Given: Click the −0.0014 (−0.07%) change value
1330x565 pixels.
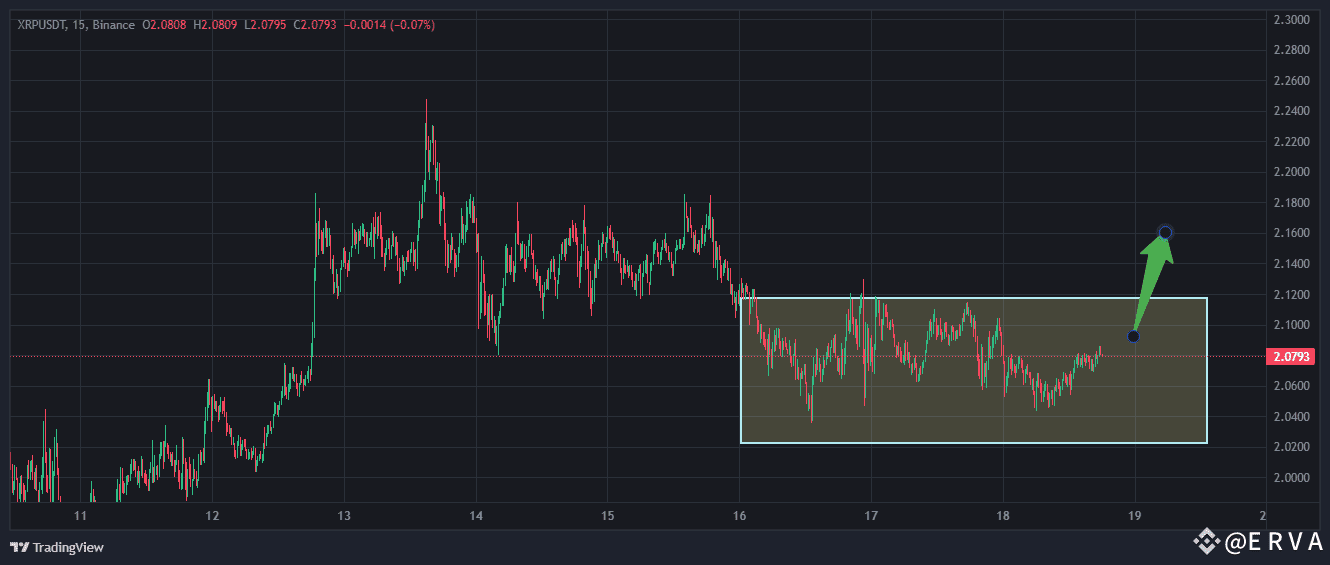Looking at the screenshot, I should [390, 25].
